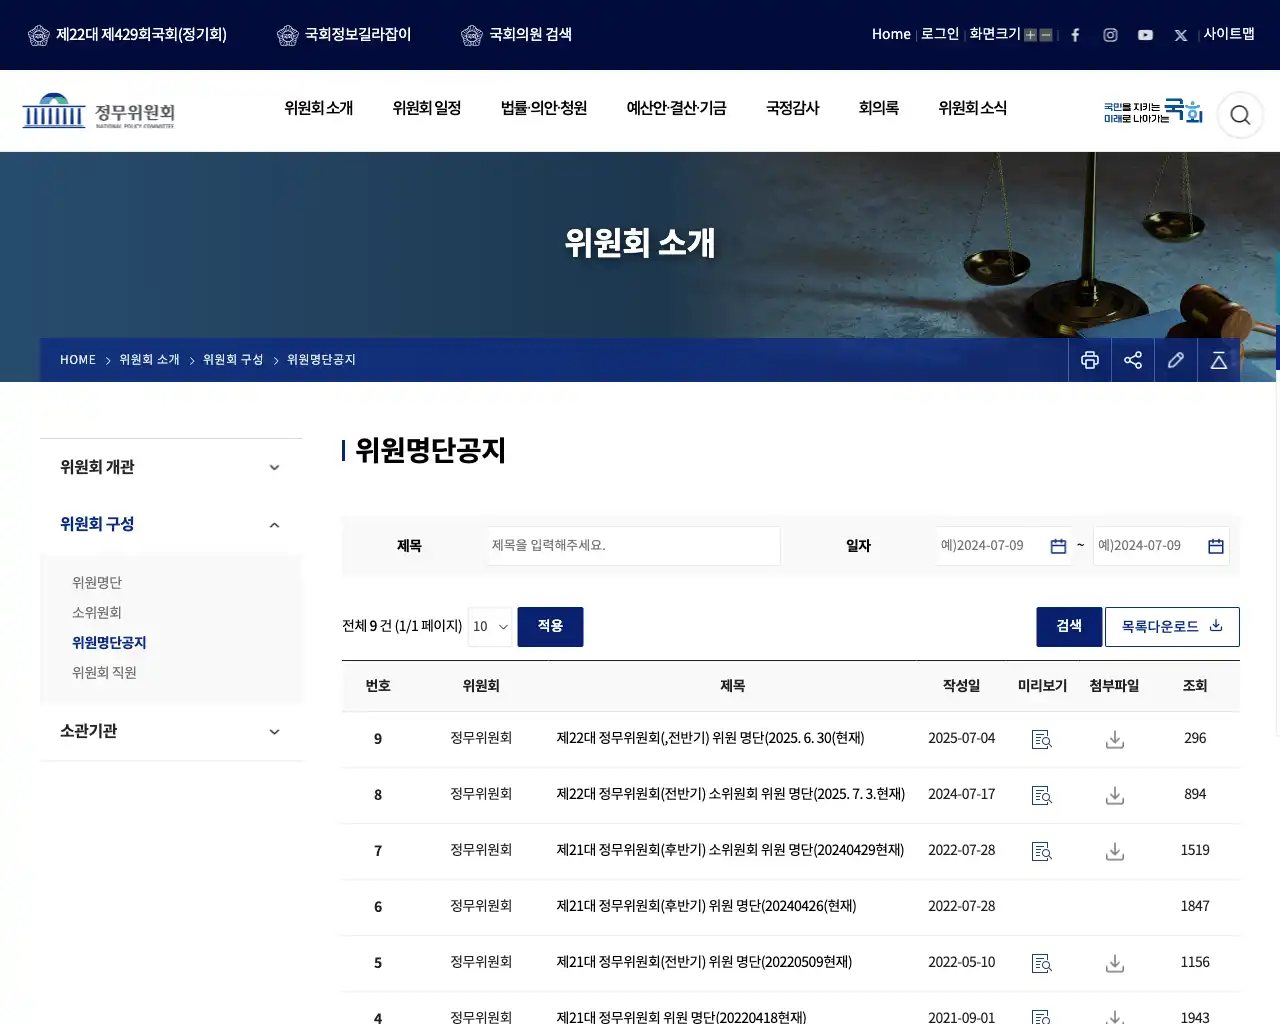Open the Instagram icon link
This screenshot has height=1024, width=1280.
1110,35
